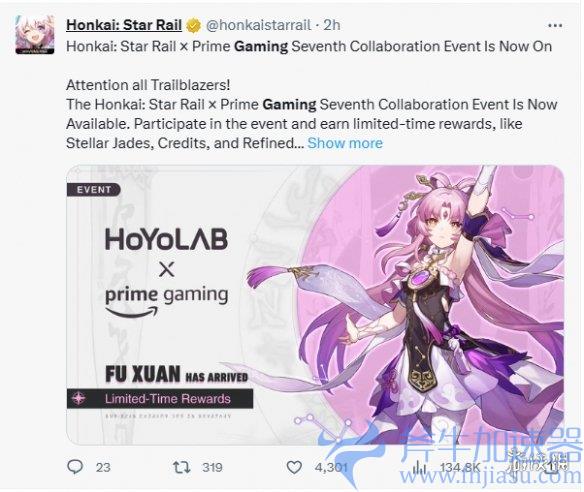This screenshot has width=584, height=492.
Task: Visit the @honkaistarrail handle link
Action: click(258, 25)
